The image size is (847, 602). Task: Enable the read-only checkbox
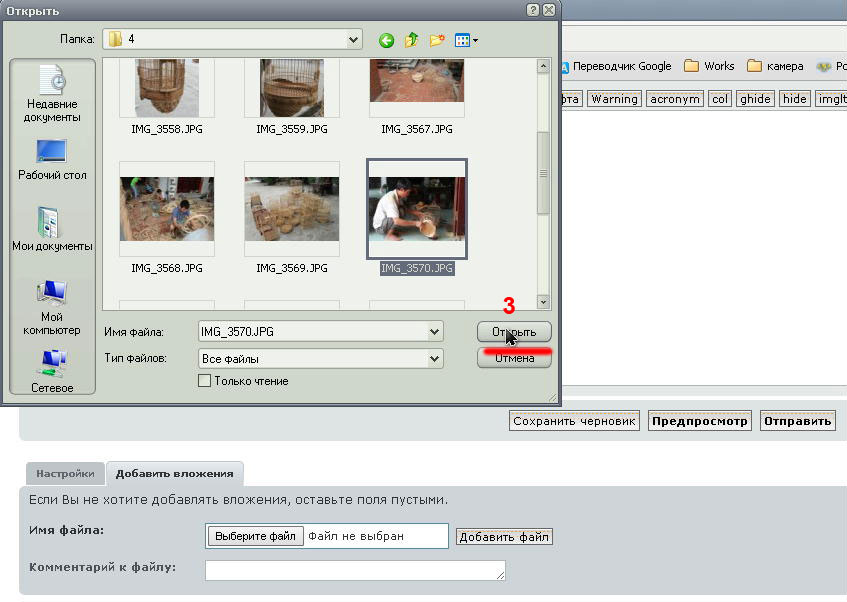(x=205, y=381)
